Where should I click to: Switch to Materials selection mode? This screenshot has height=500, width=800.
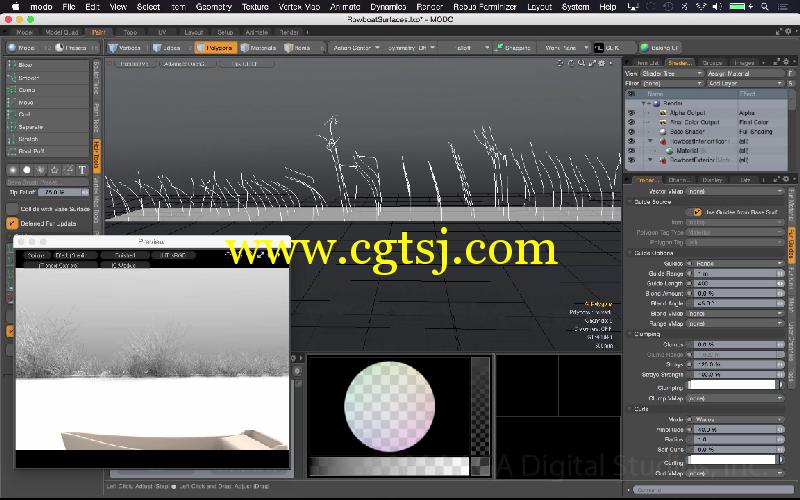coord(259,48)
